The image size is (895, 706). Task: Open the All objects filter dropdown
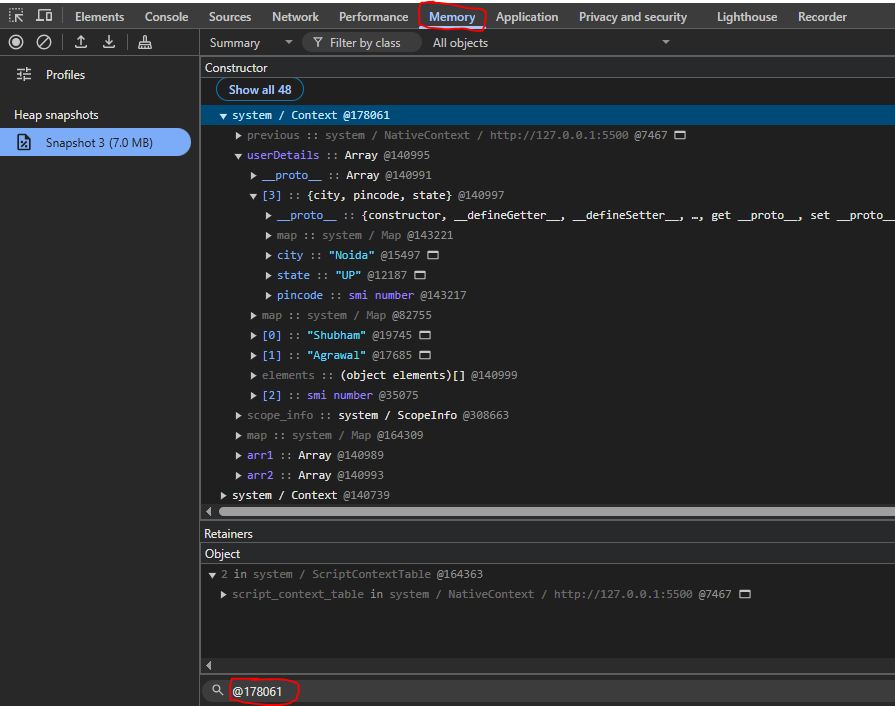550,43
